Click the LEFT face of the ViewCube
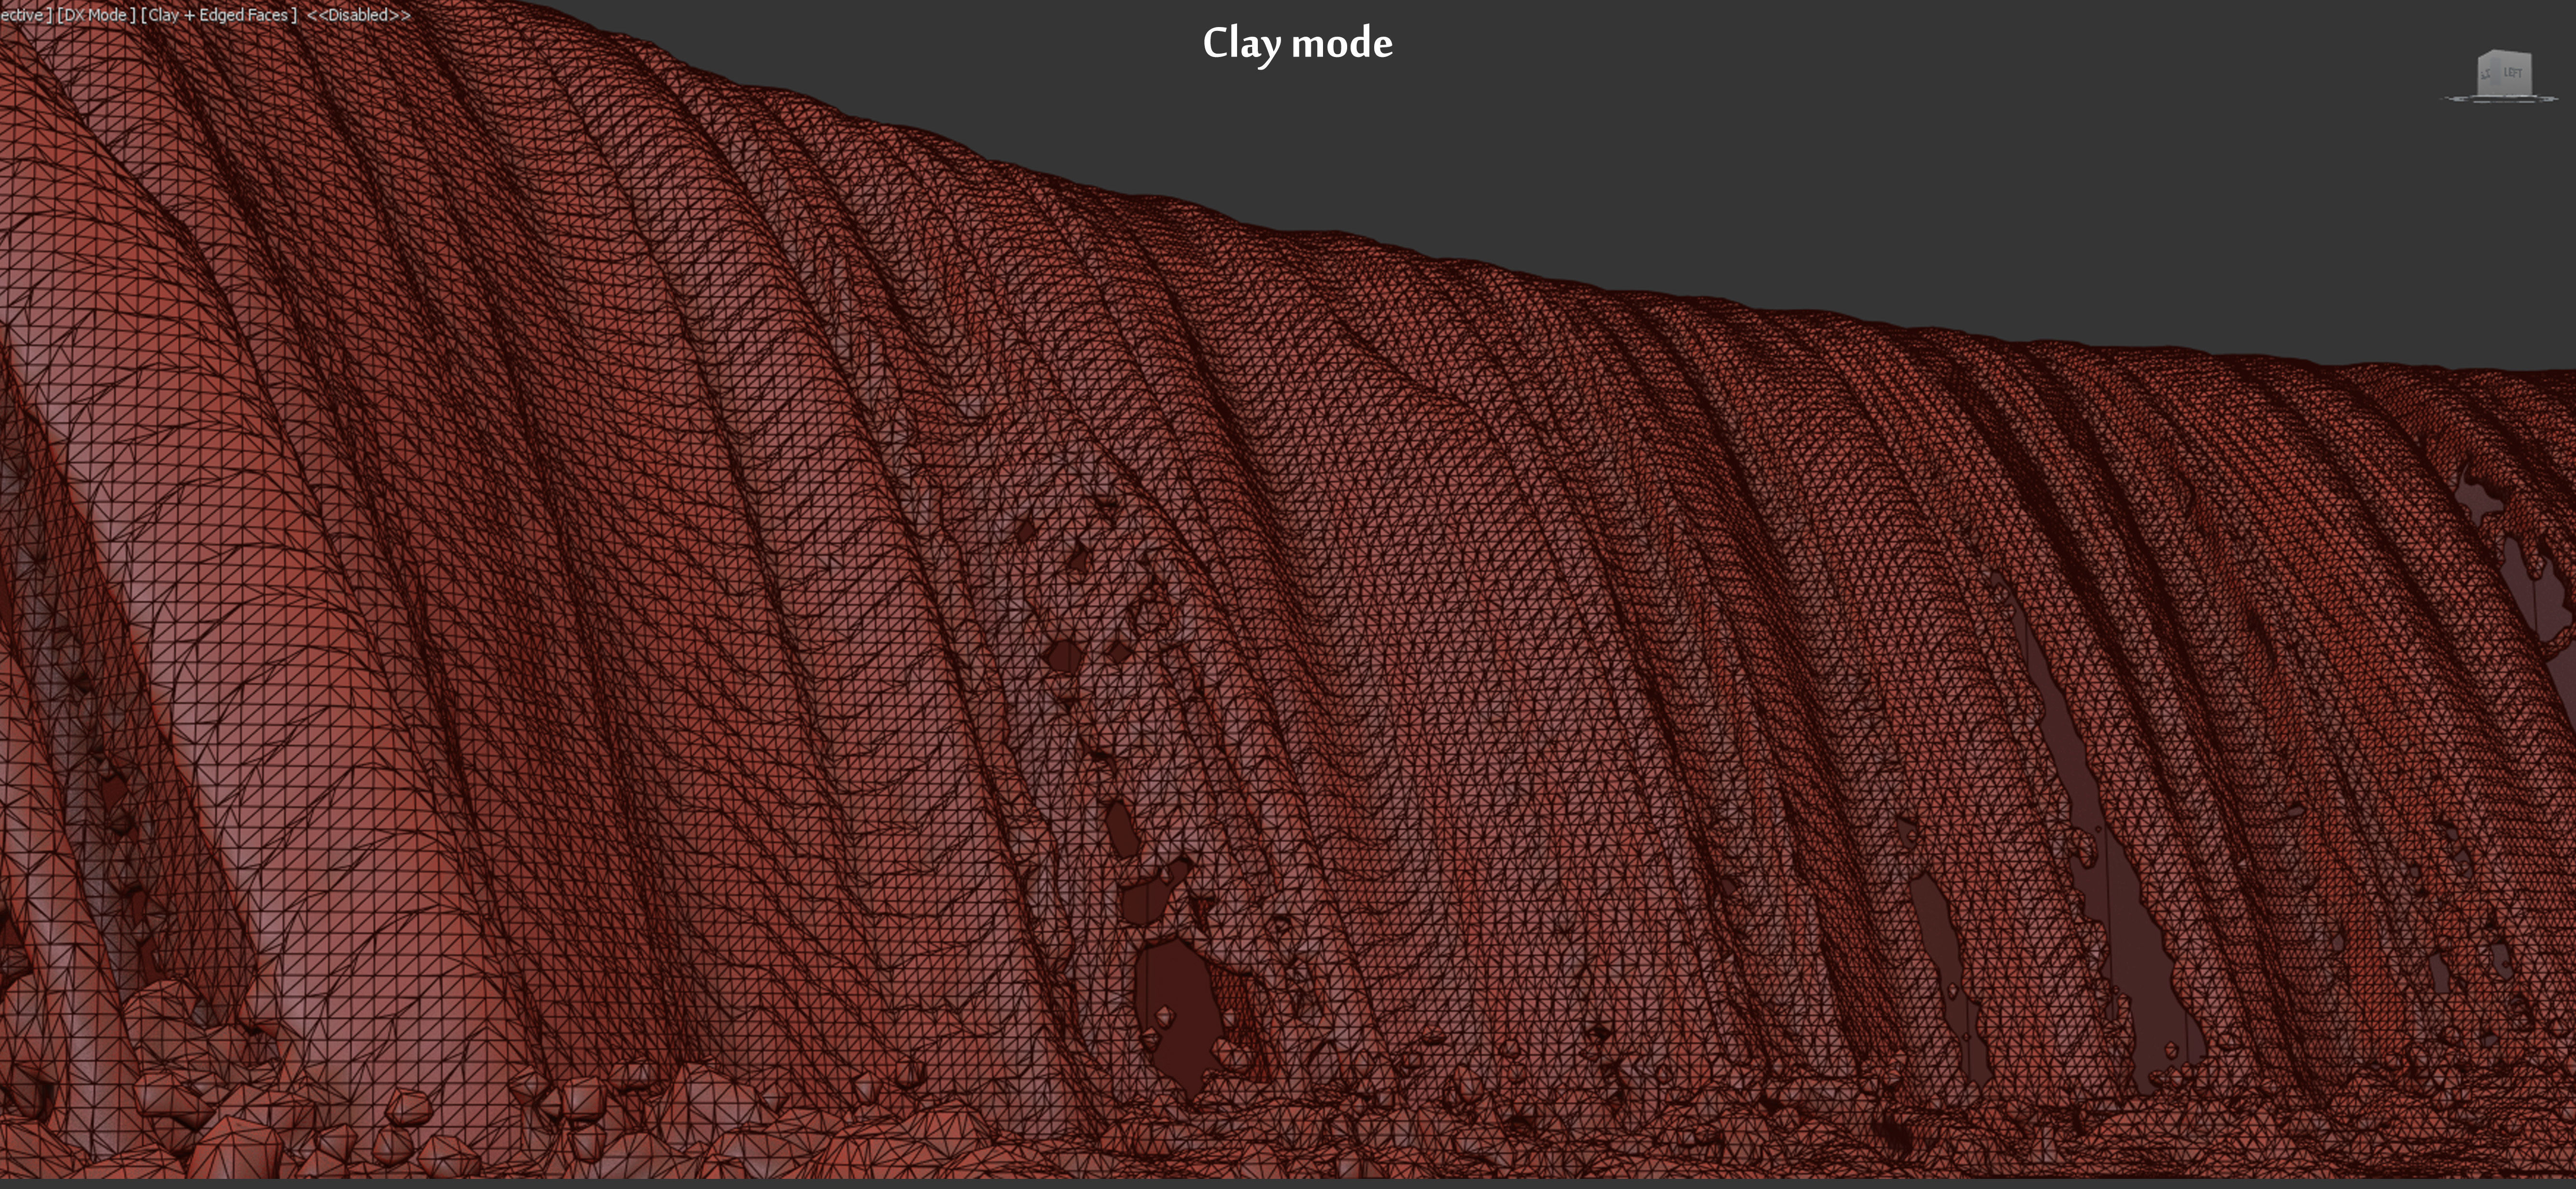The height and width of the screenshot is (1189, 2576). [2513, 73]
